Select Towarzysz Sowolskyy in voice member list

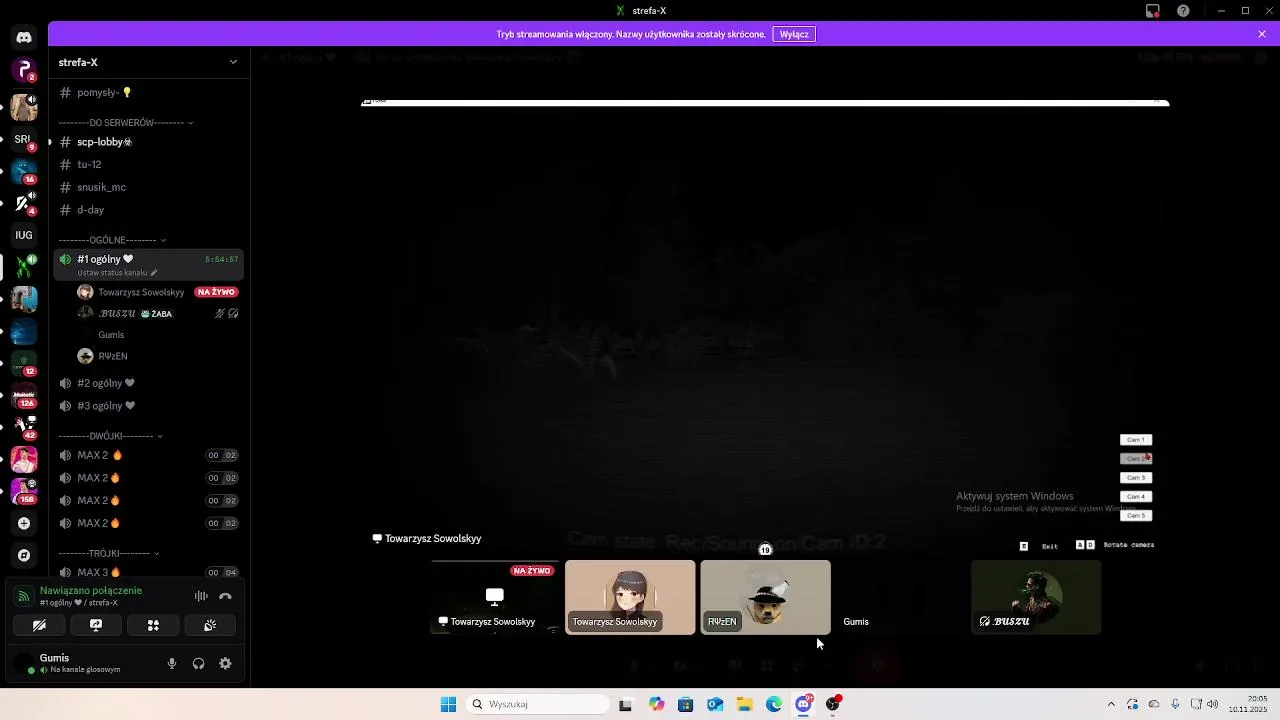tap(158, 292)
